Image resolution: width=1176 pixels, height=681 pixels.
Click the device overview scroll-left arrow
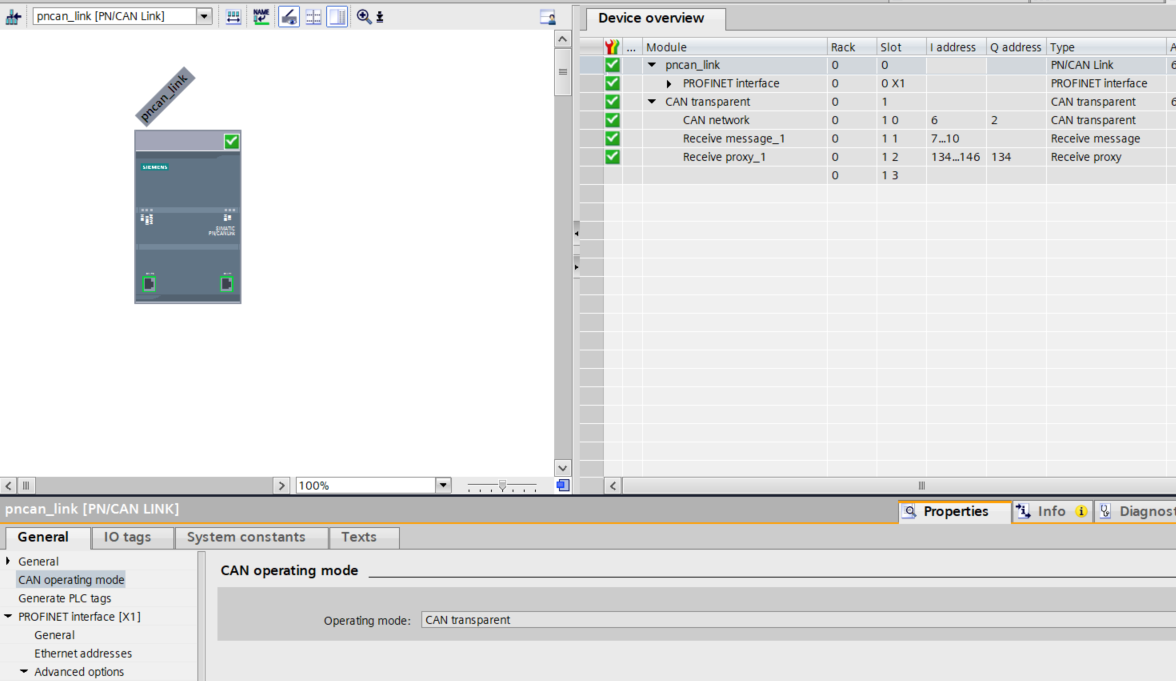click(613, 485)
